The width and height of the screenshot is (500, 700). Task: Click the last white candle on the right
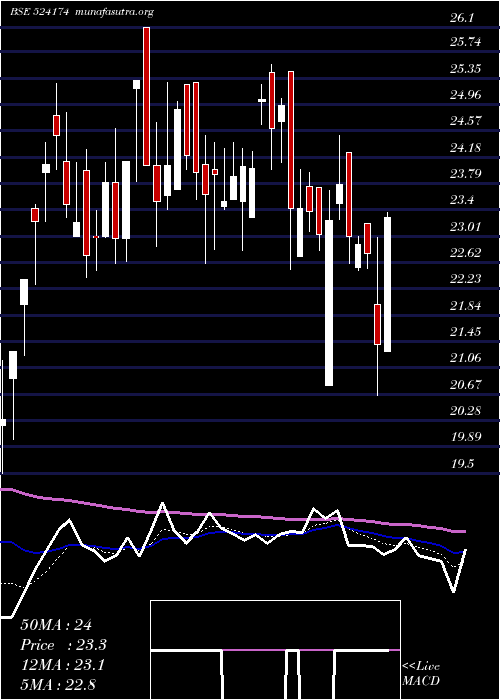(x=388, y=284)
